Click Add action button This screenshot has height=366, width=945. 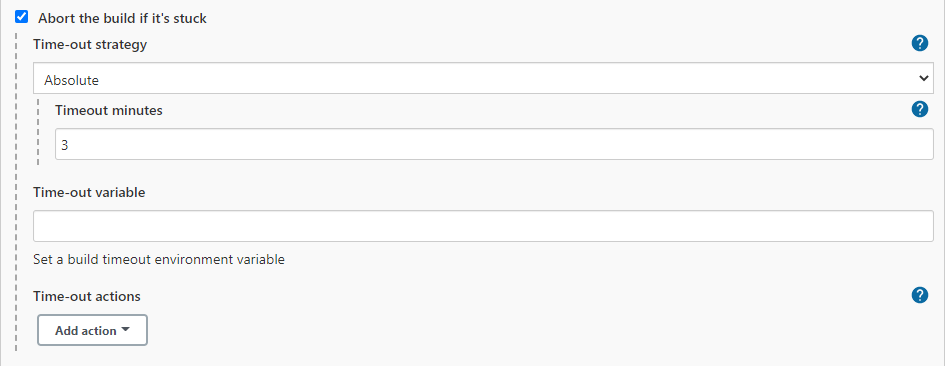click(92, 330)
